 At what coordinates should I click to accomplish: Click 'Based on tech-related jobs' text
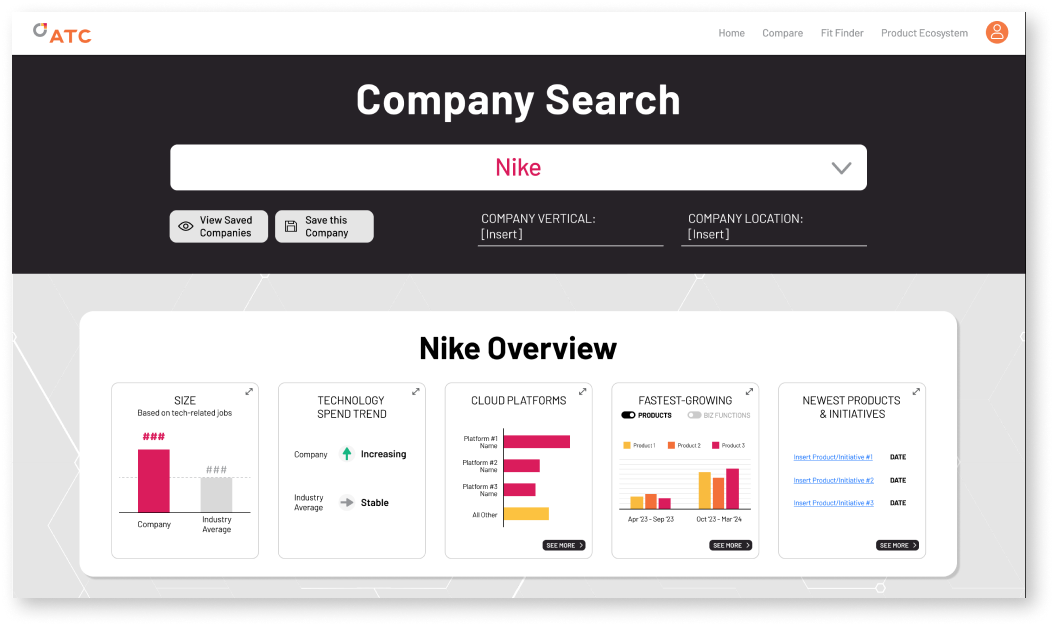pos(184,413)
